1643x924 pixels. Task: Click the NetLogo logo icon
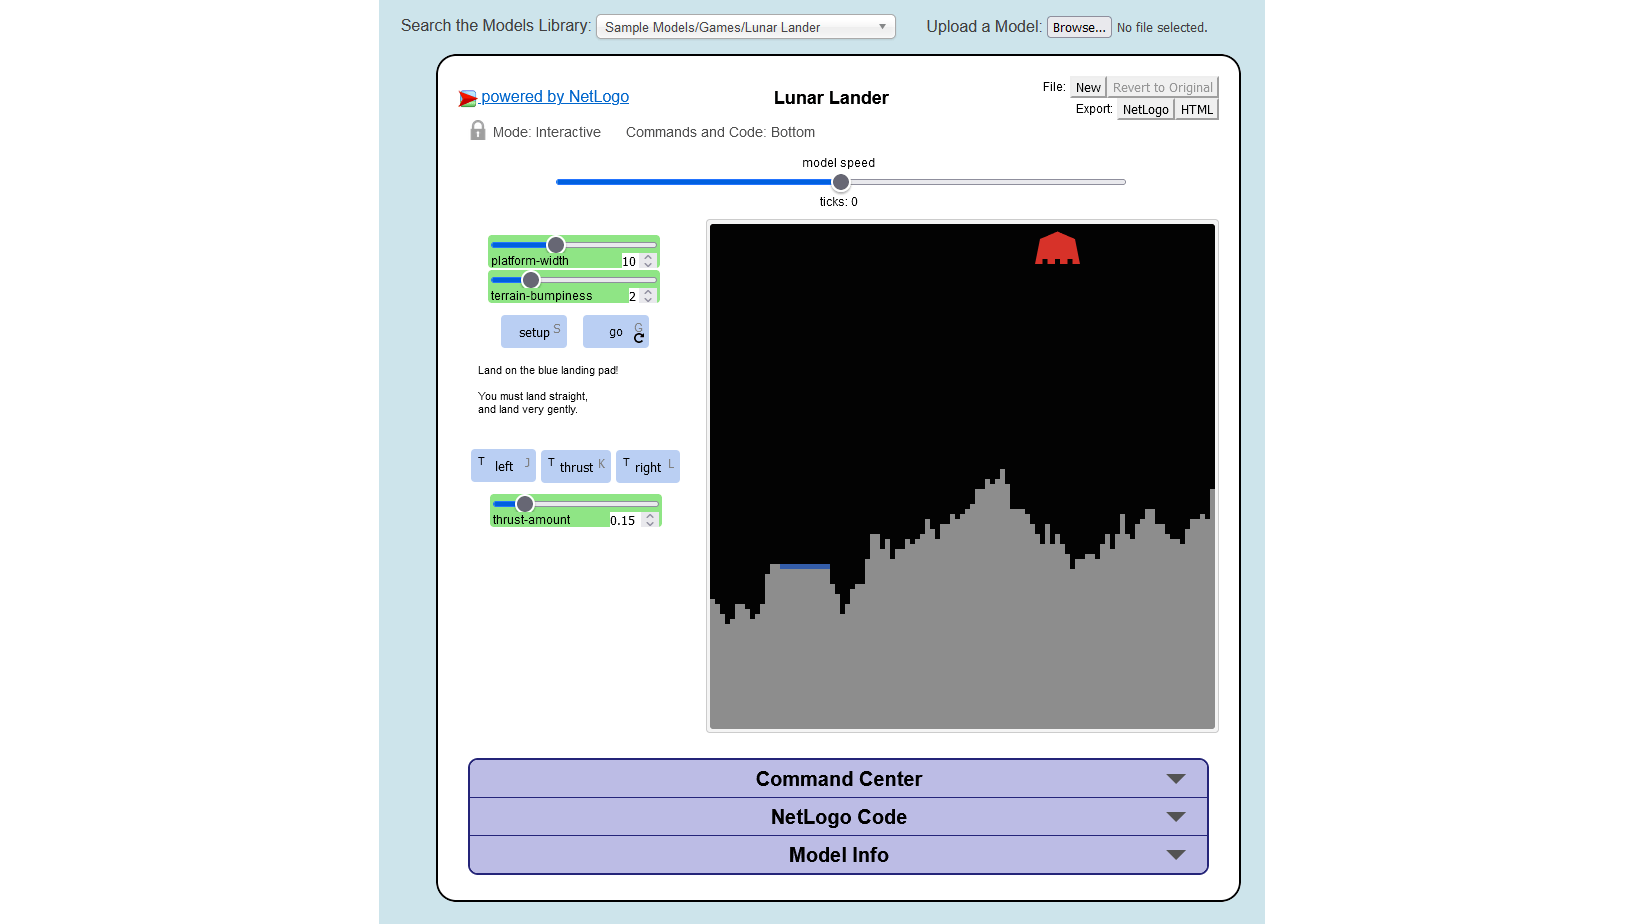467,98
